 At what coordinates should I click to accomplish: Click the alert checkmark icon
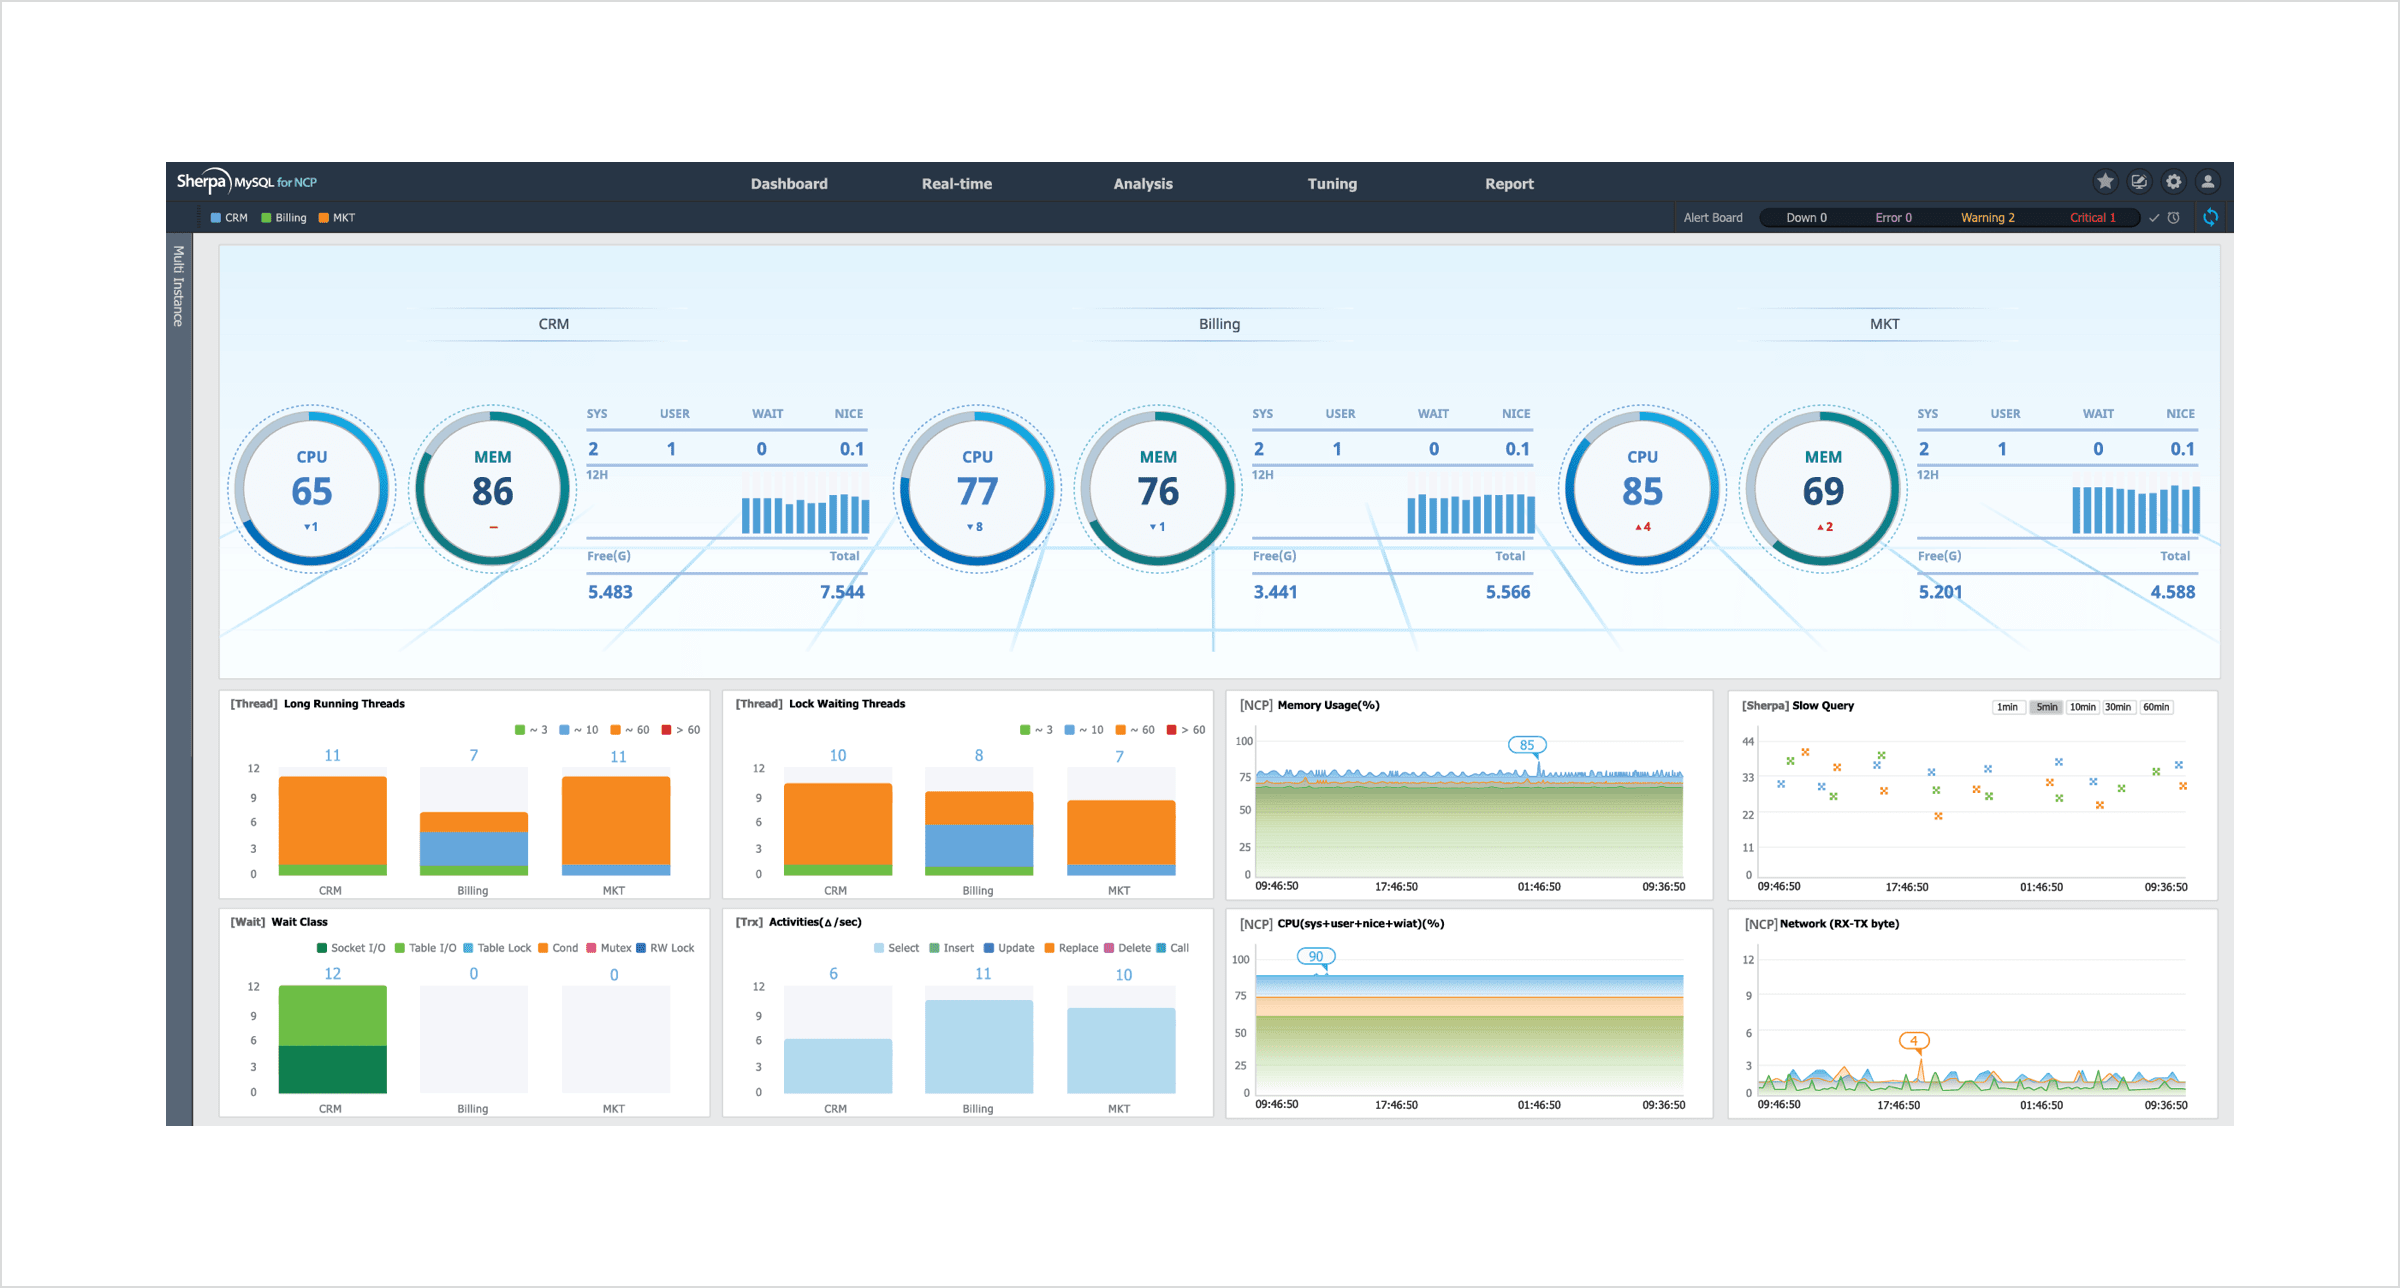[x=2154, y=218]
